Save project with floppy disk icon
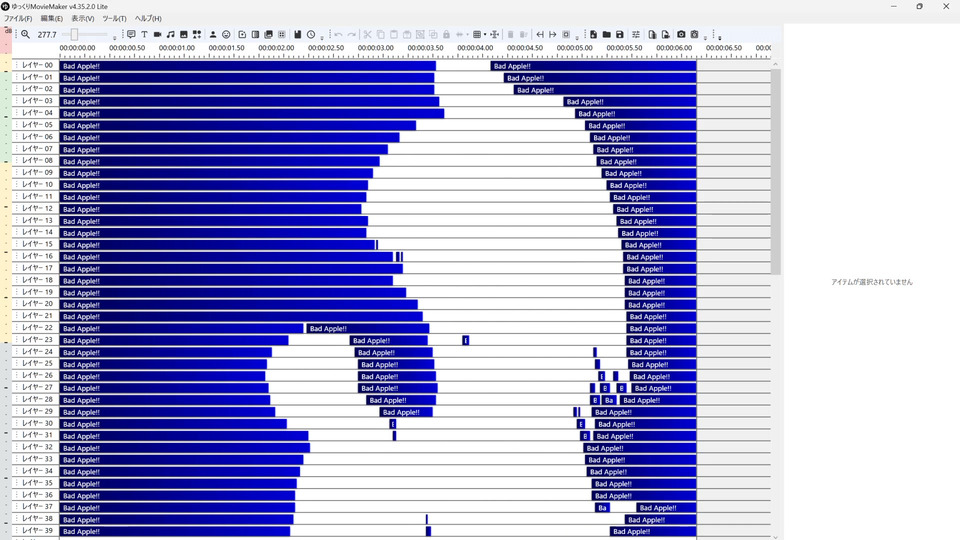 620,34
